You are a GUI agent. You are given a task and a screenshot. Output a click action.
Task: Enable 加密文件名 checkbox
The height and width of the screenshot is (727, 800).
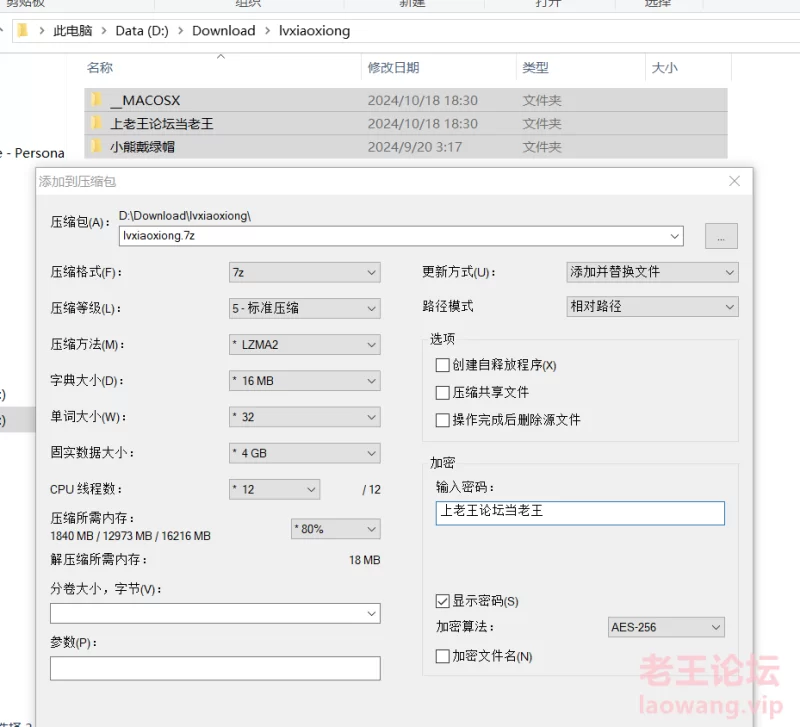[443, 656]
